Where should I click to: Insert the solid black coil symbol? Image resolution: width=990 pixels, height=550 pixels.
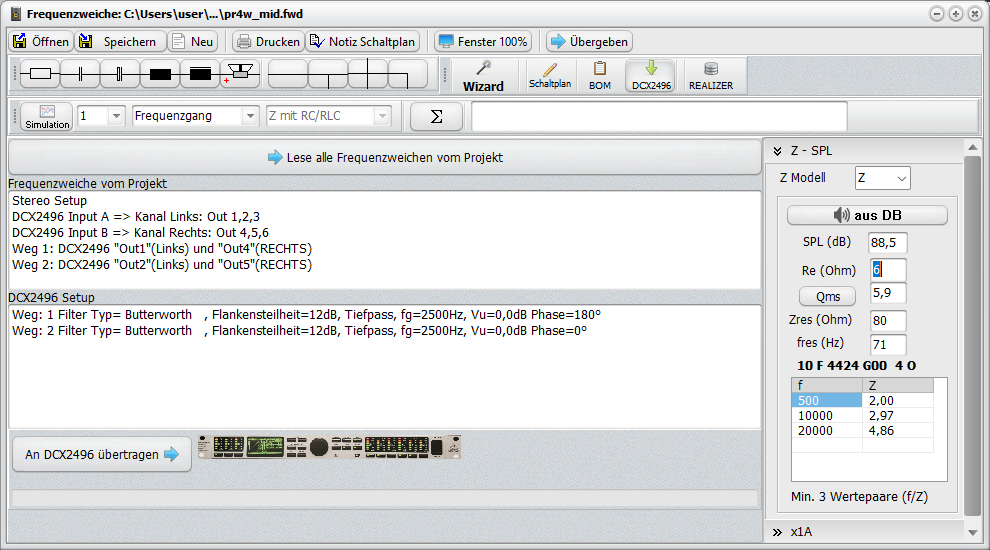point(160,75)
